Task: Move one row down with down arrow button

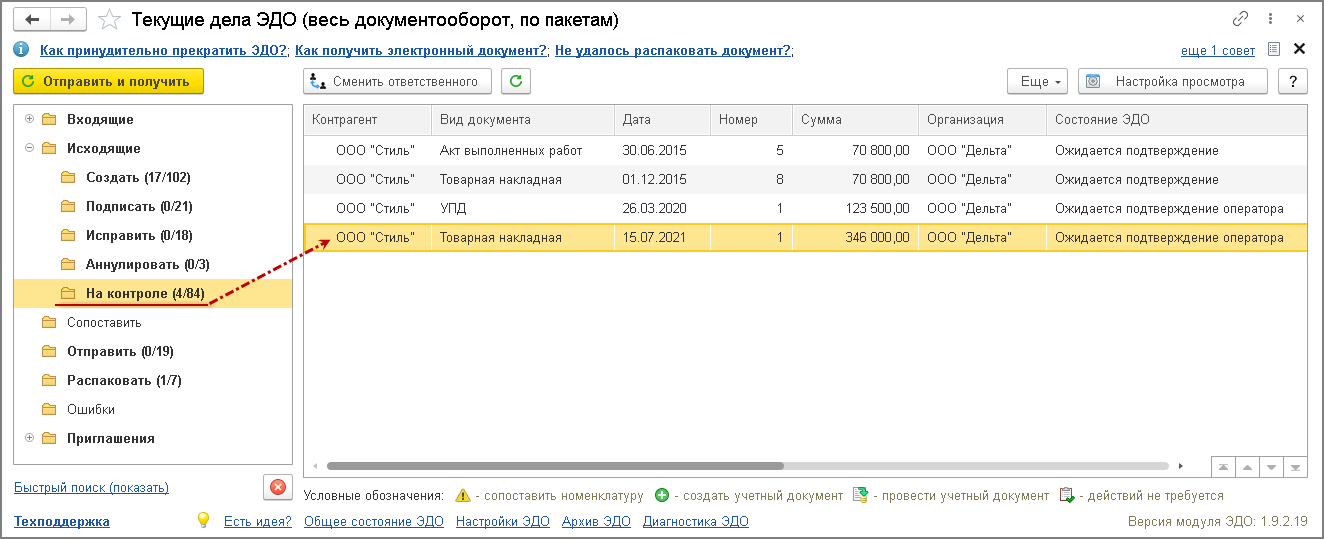Action: [x=1271, y=467]
